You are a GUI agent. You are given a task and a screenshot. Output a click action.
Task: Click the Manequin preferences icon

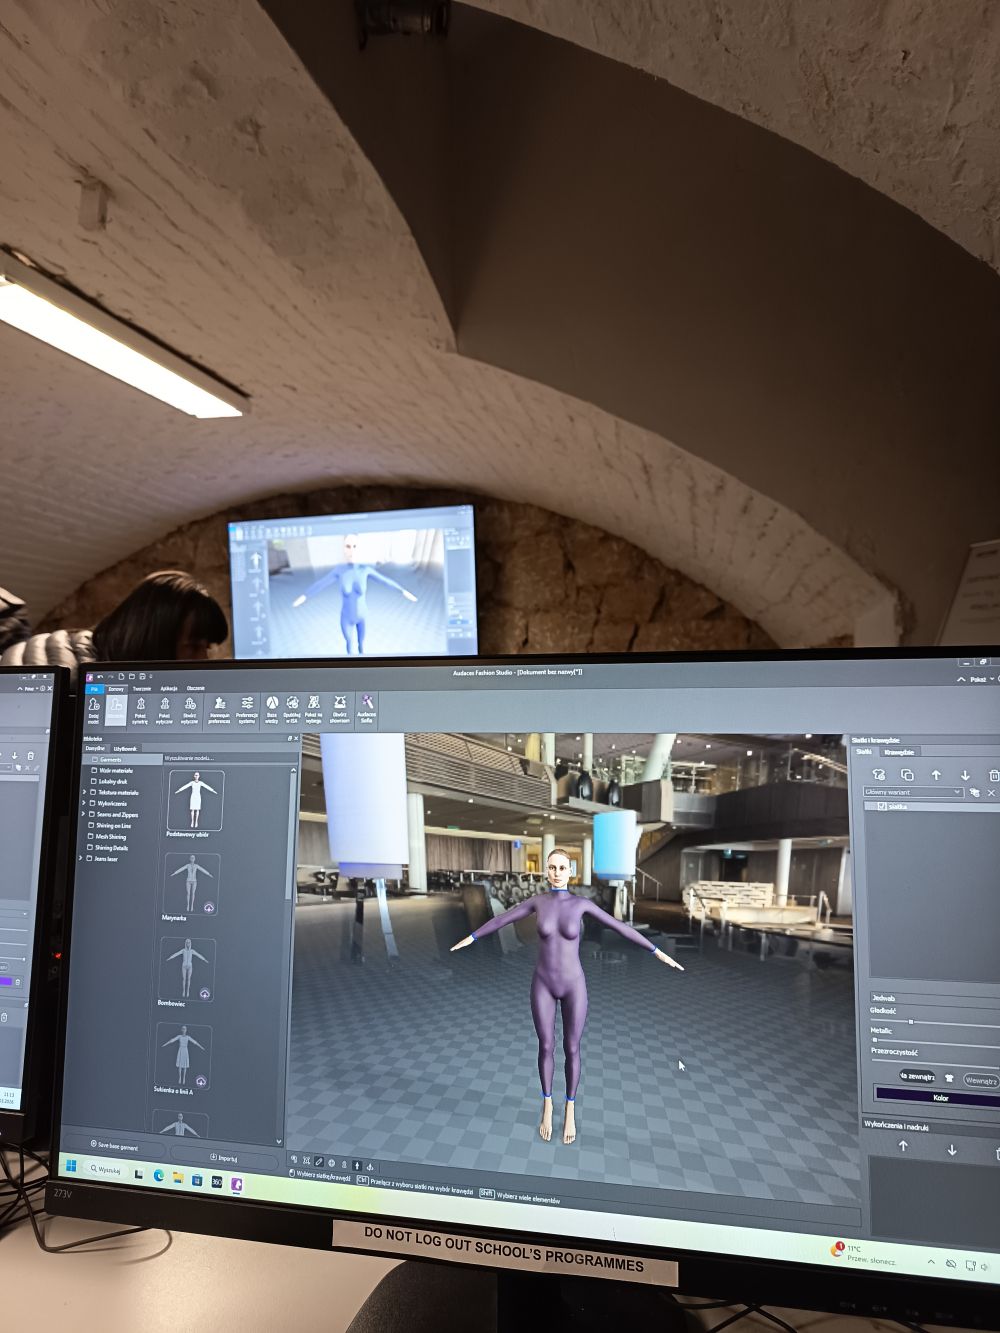(219, 708)
